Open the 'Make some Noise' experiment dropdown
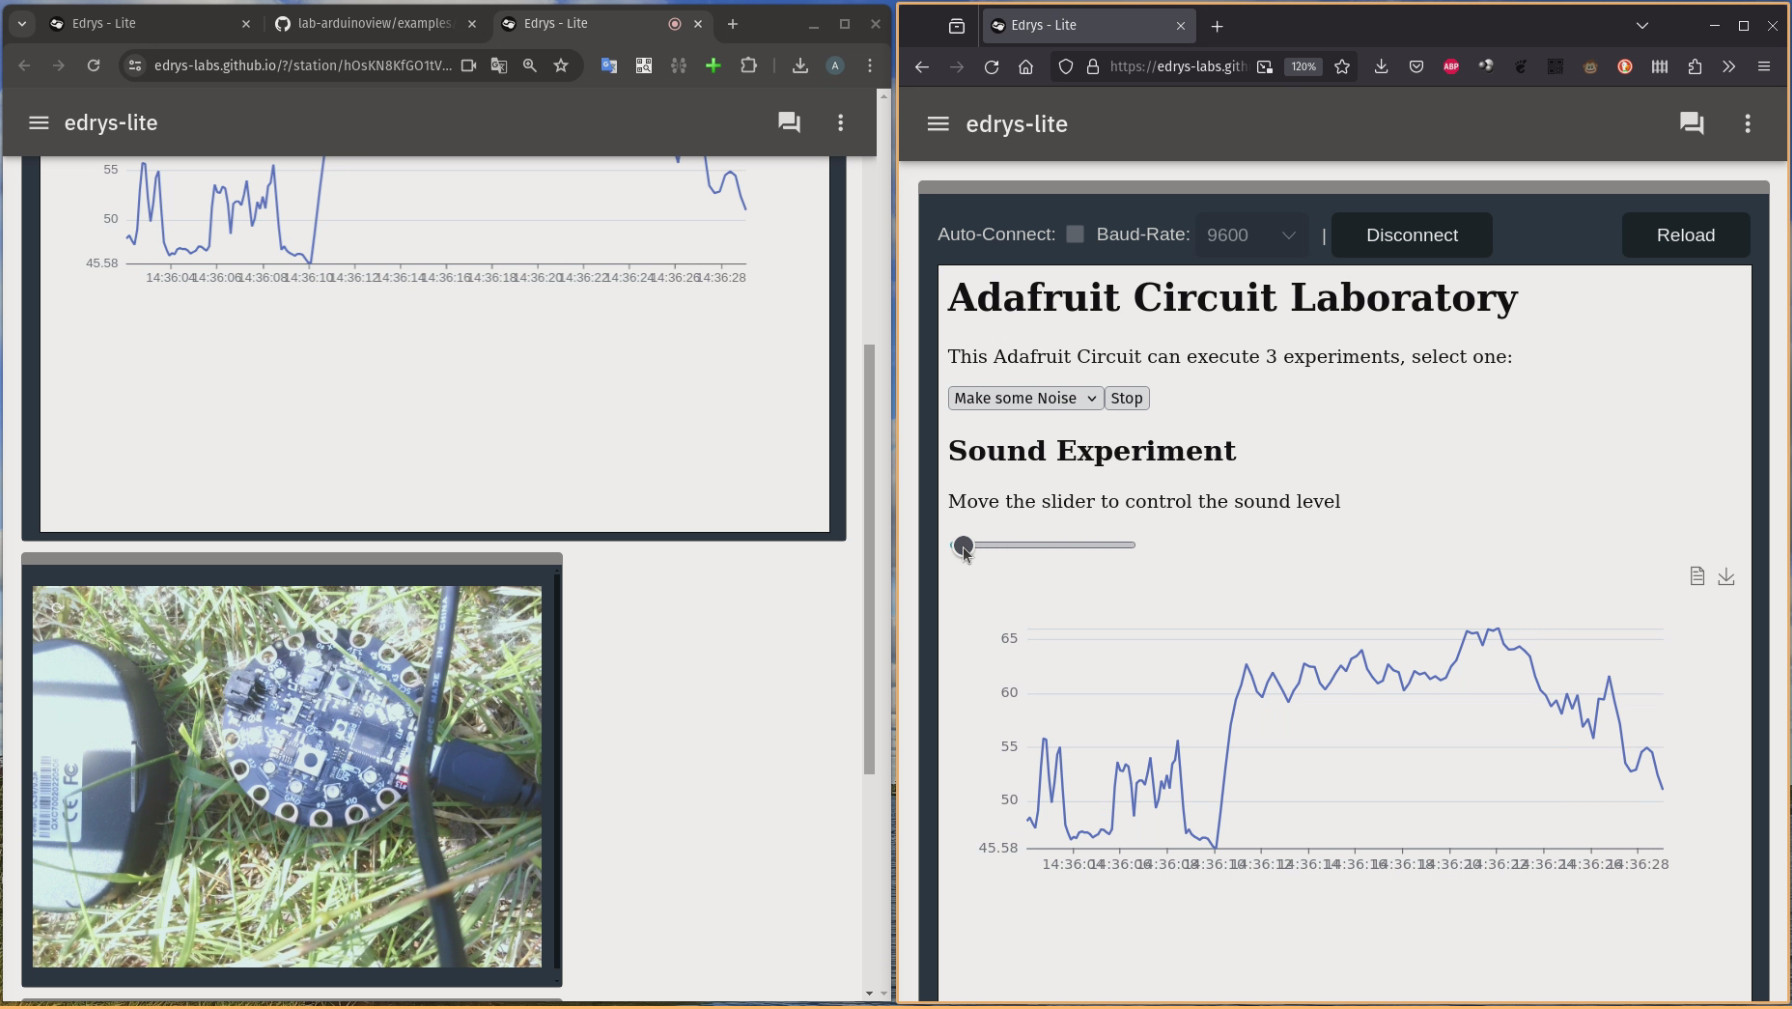Viewport: 1792px width, 1009px height. [1025, 398]
